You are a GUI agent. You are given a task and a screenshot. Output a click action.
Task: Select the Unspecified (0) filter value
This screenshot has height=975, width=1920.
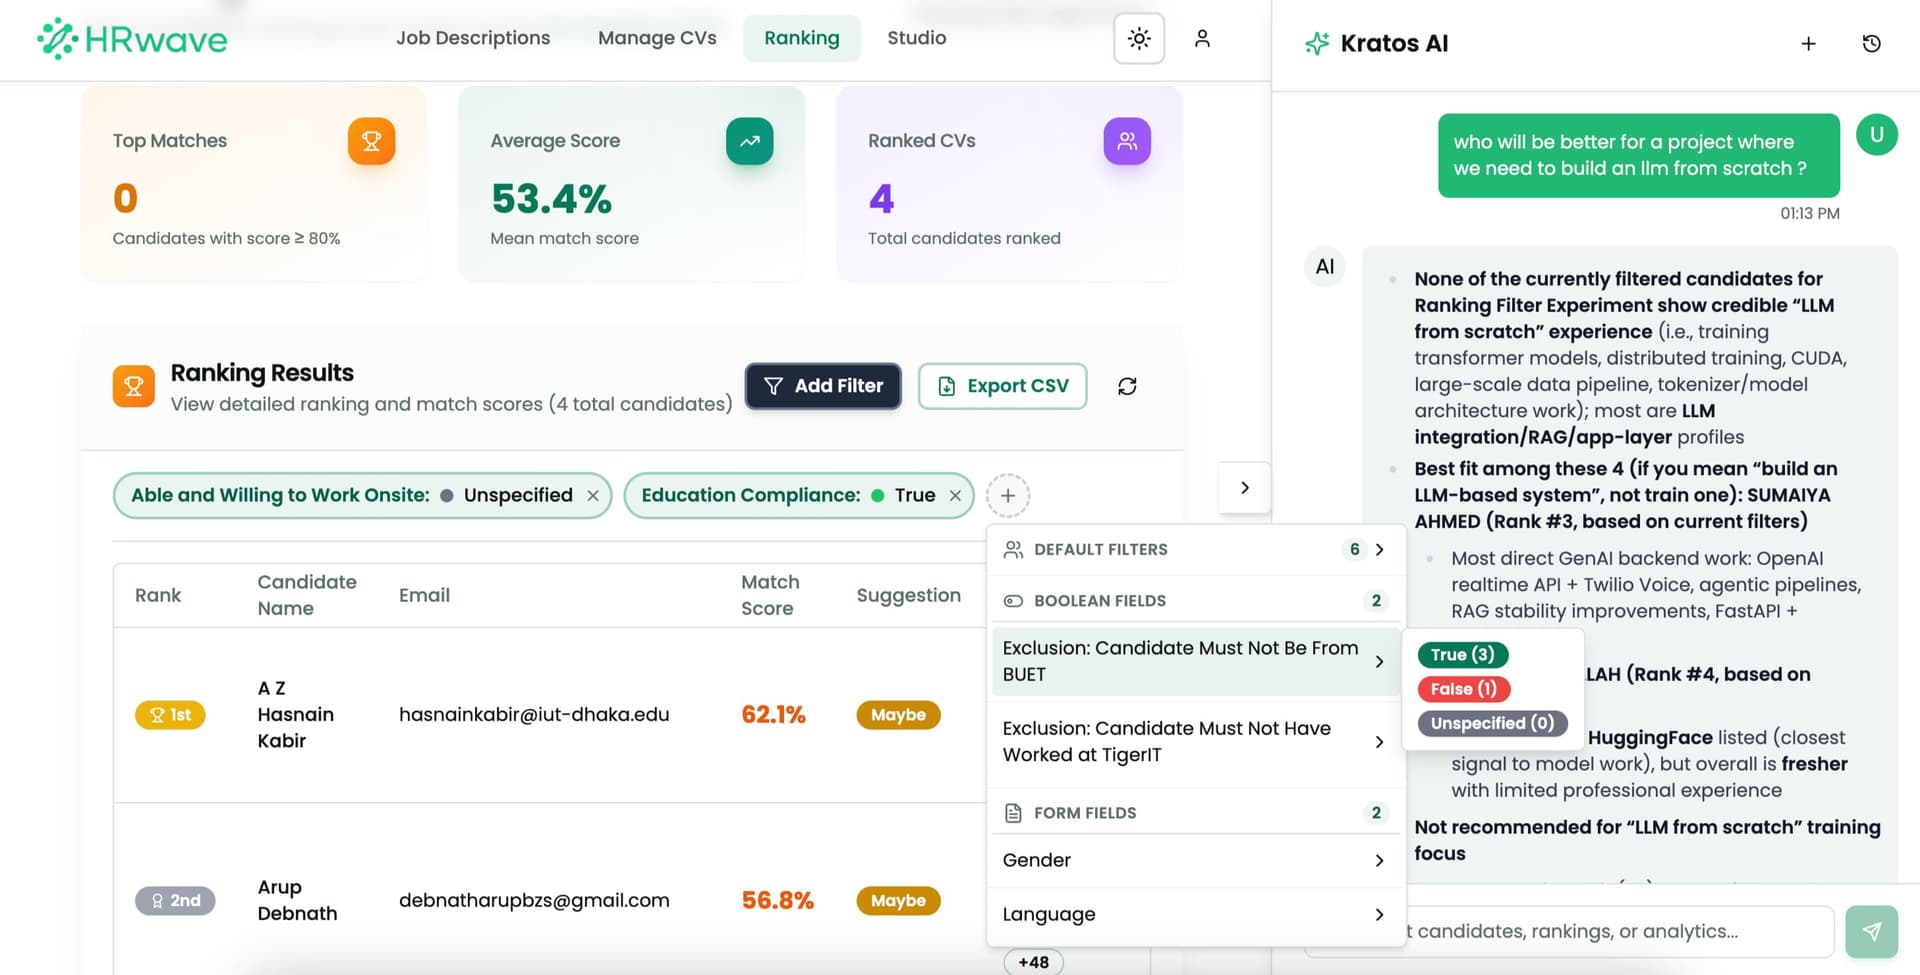1491,723
